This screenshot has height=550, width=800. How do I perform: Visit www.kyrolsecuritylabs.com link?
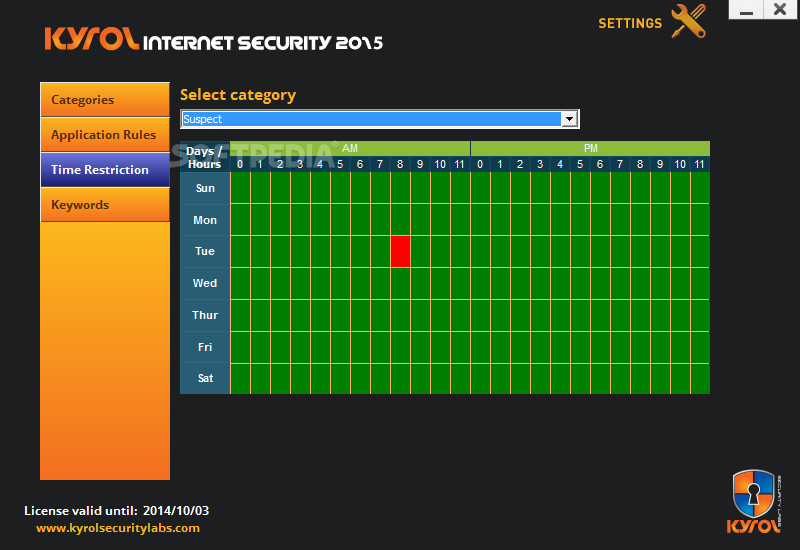pyautogui.click(x=118, y=528)
